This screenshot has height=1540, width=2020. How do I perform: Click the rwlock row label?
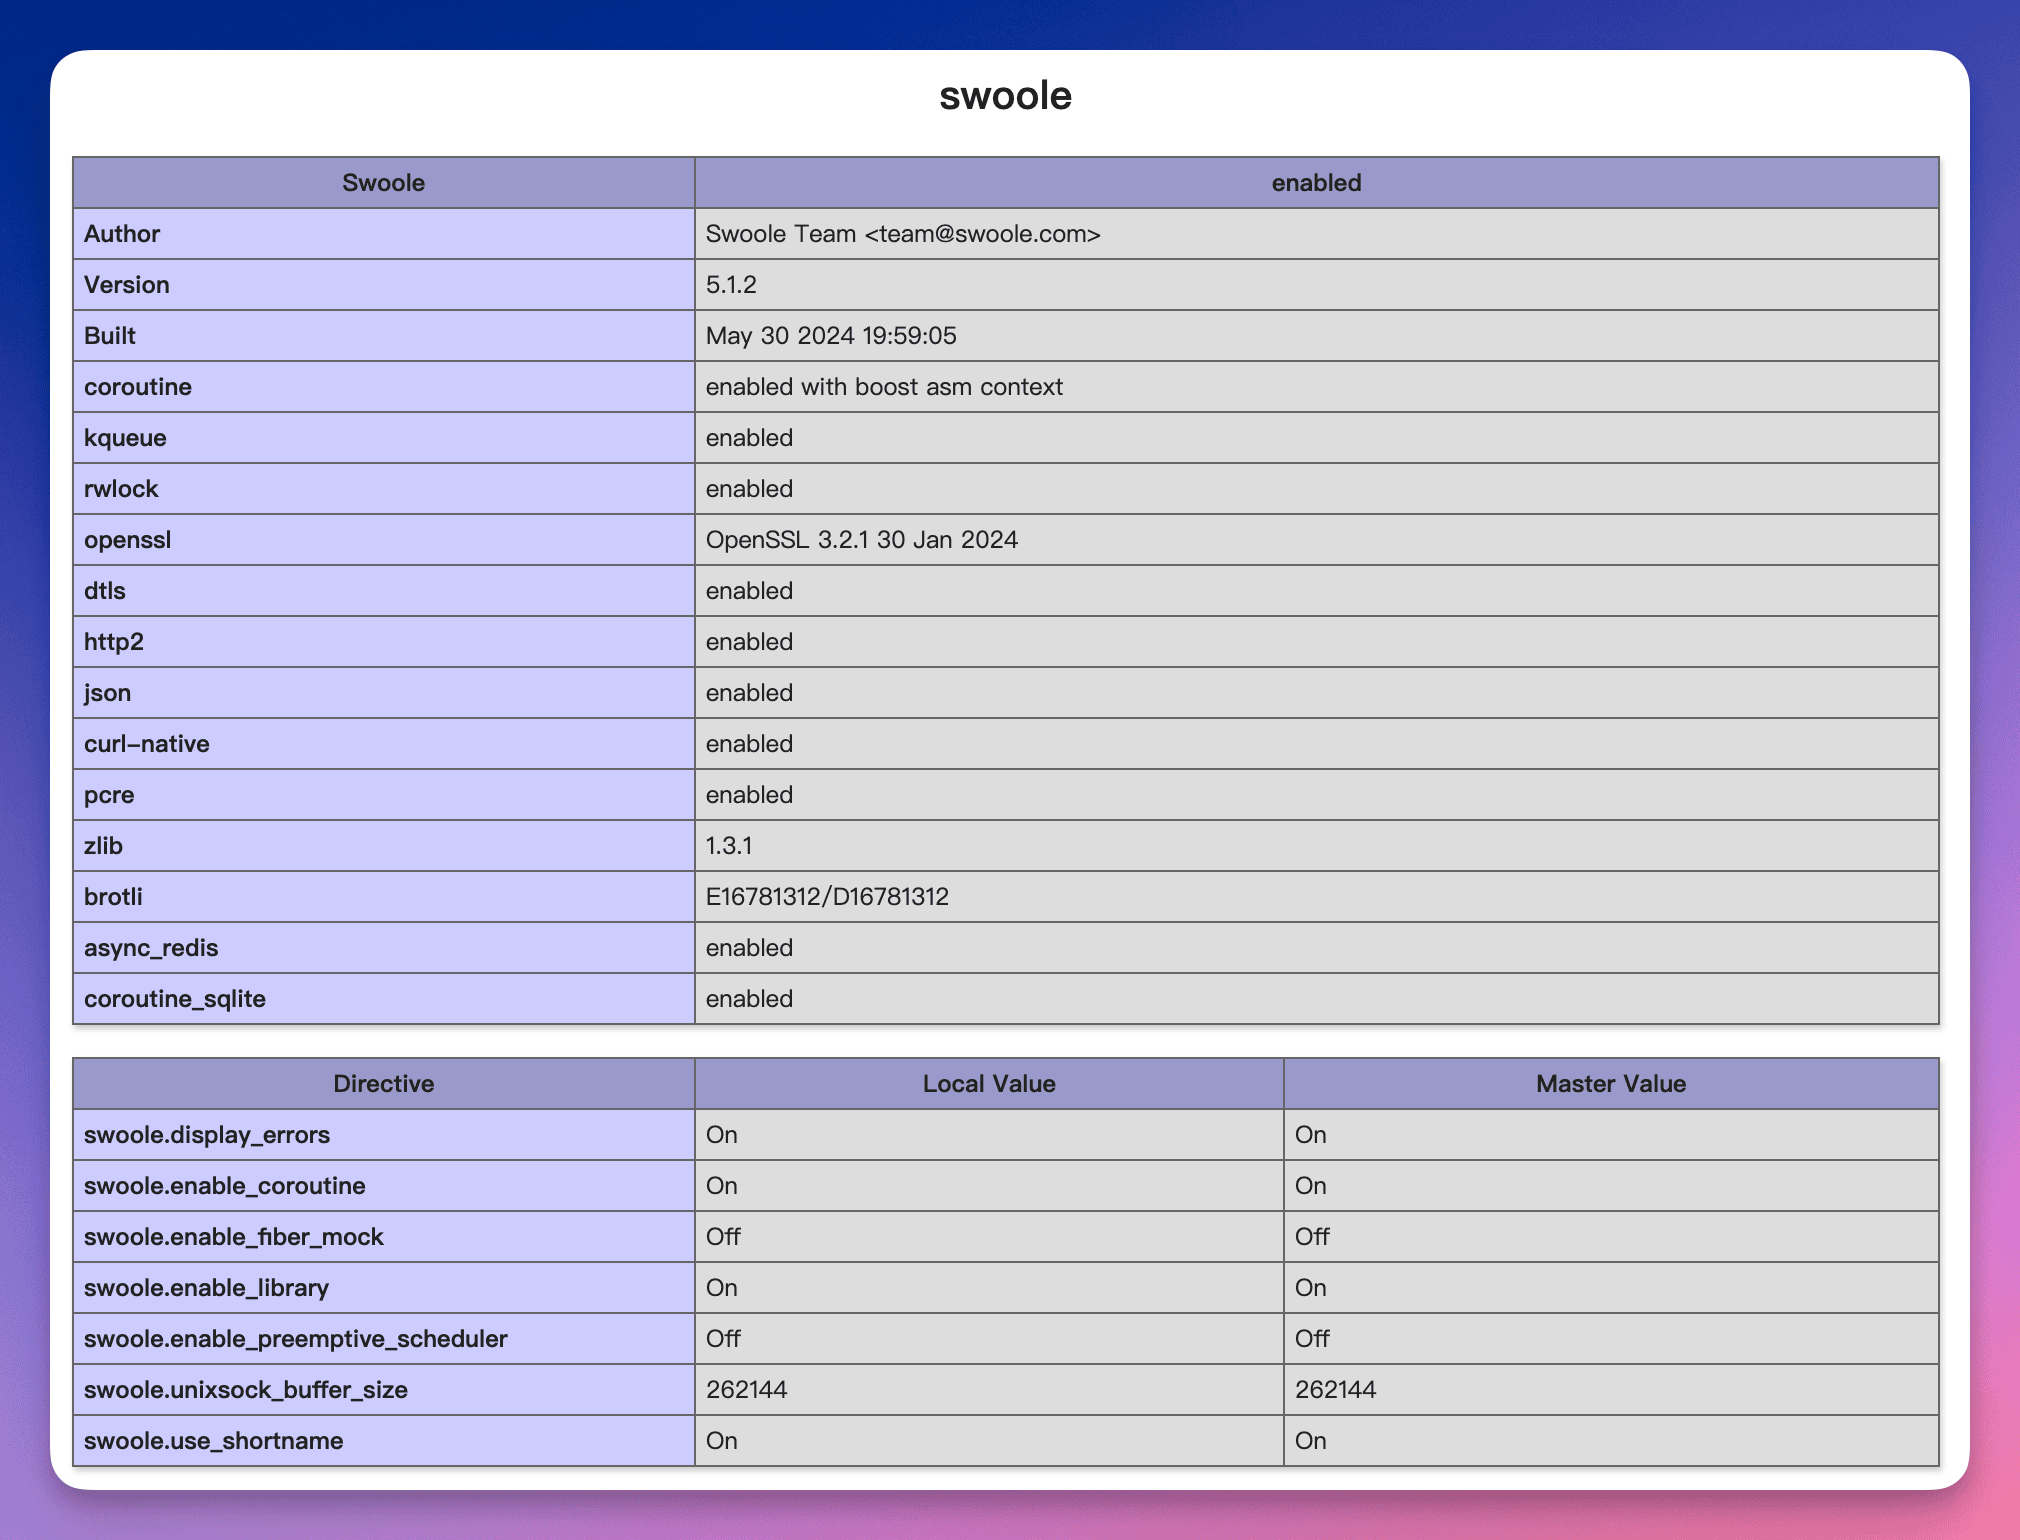(121, 489)
